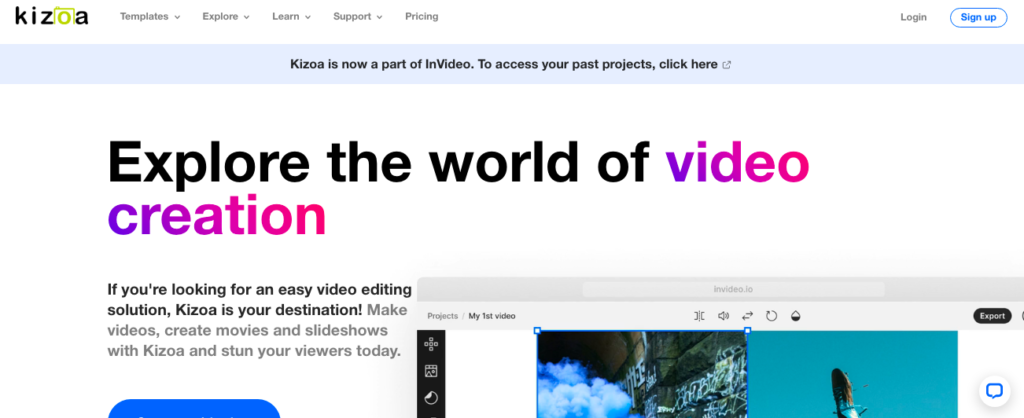Select the sticker icon in sidebar
The height and width of the screenshot is (418, 1024).
pyautogui.click(x=431, y=398)
